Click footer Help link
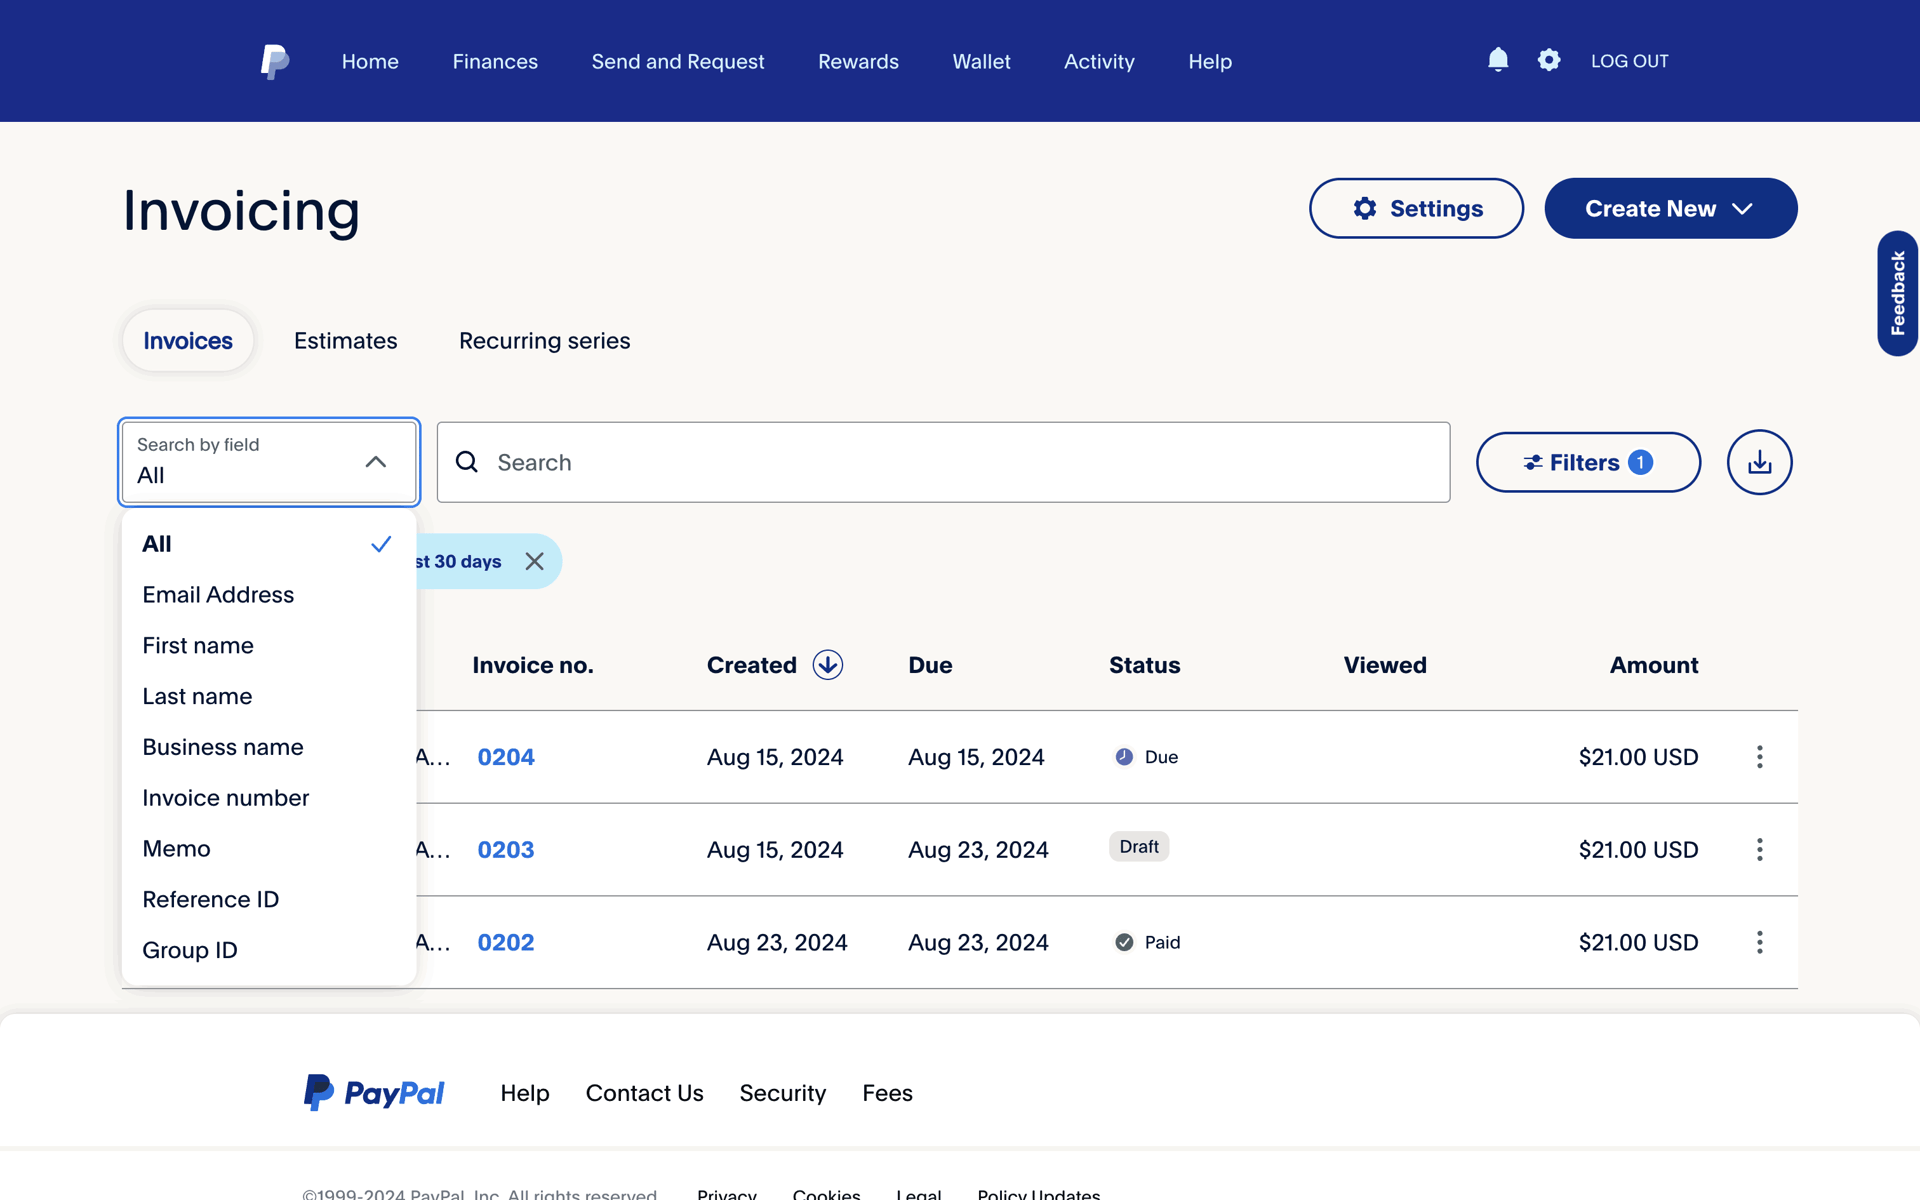 [525, 1093]
